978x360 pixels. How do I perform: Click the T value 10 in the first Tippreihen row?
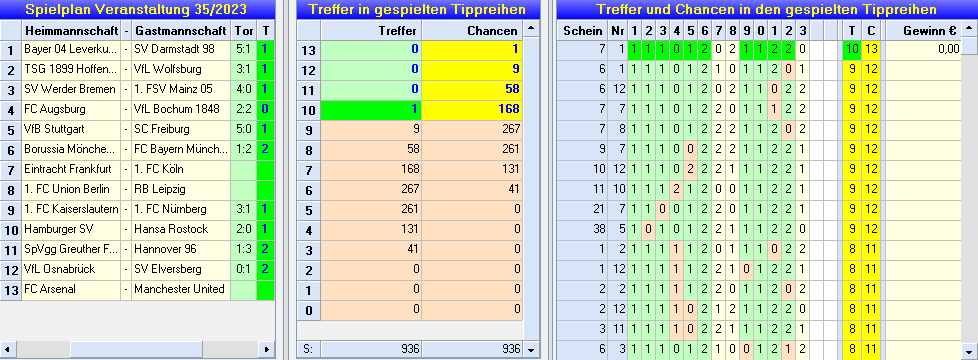(x=852, y=49)
